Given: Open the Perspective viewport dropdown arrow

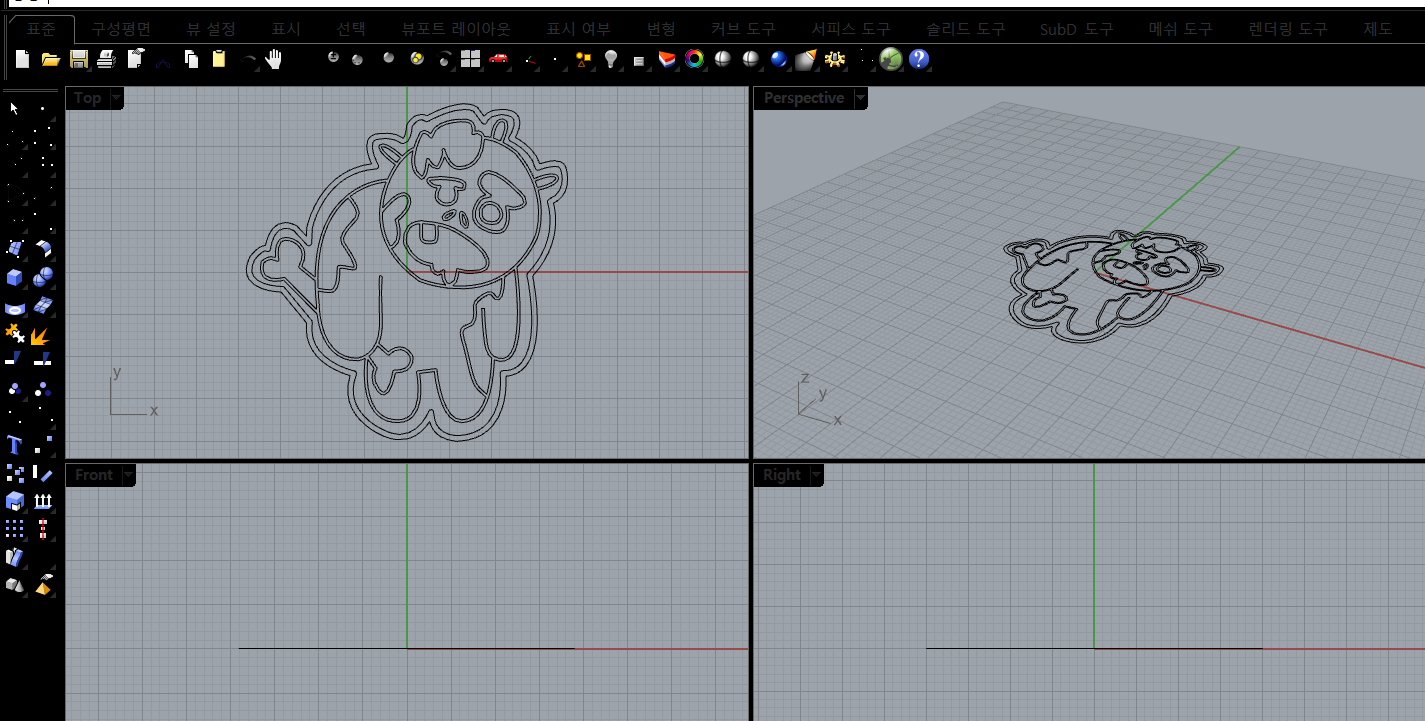Looking at the screenshot, I should pos(859,98).
